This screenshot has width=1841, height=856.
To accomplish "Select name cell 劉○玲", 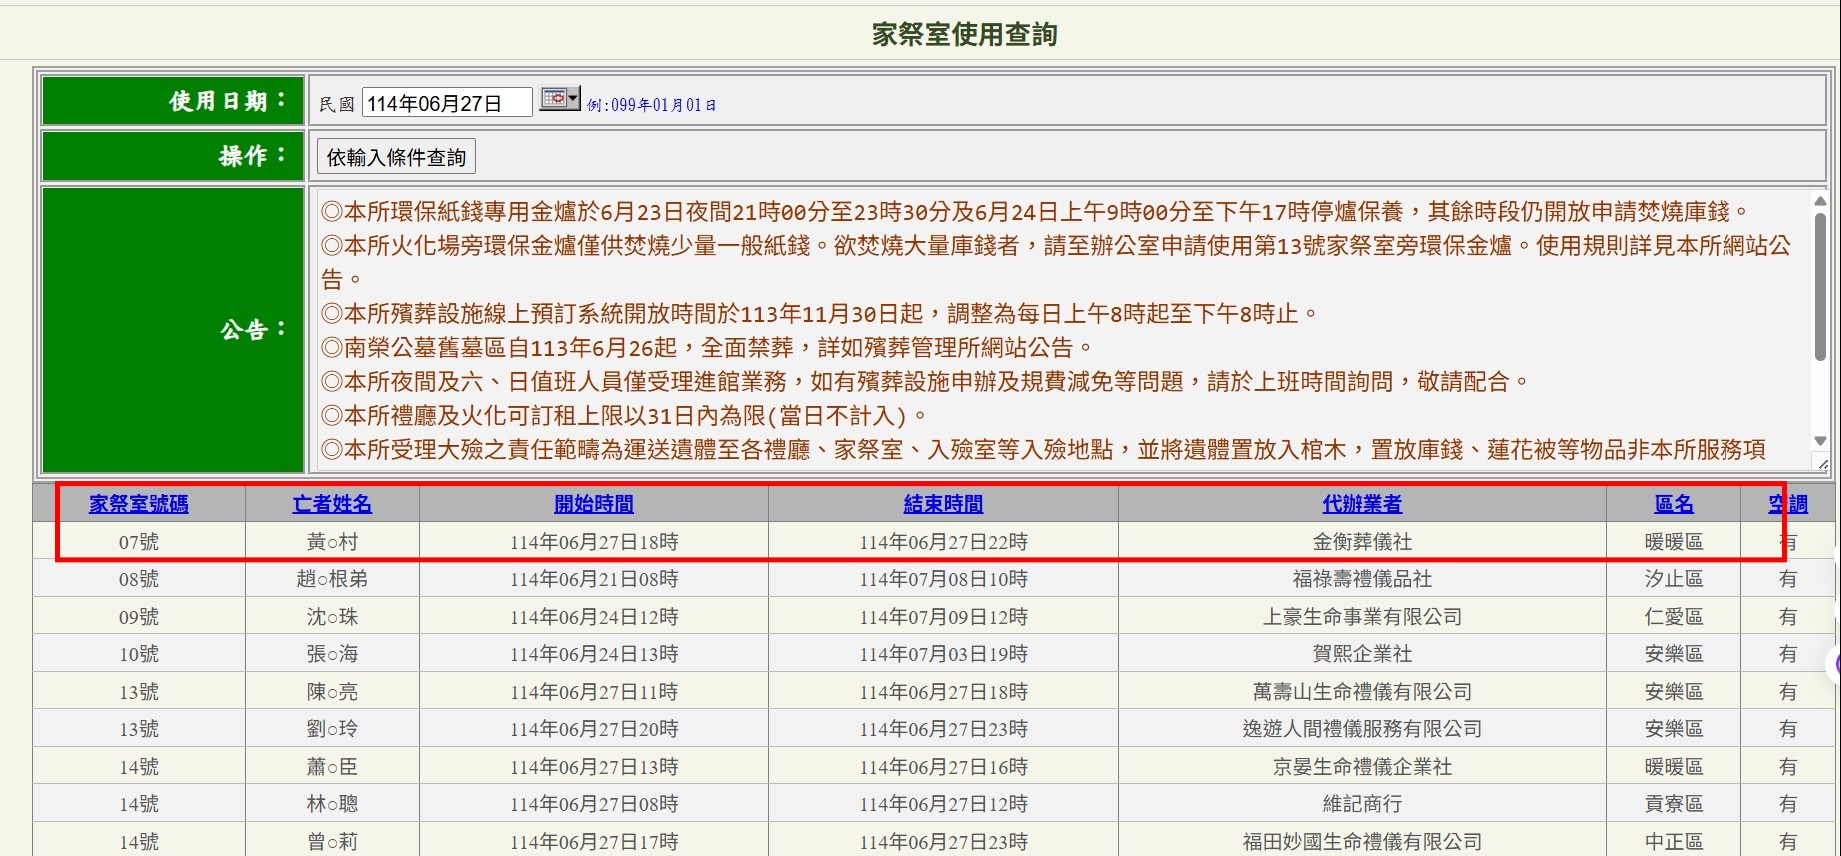I will pos(332,729).
